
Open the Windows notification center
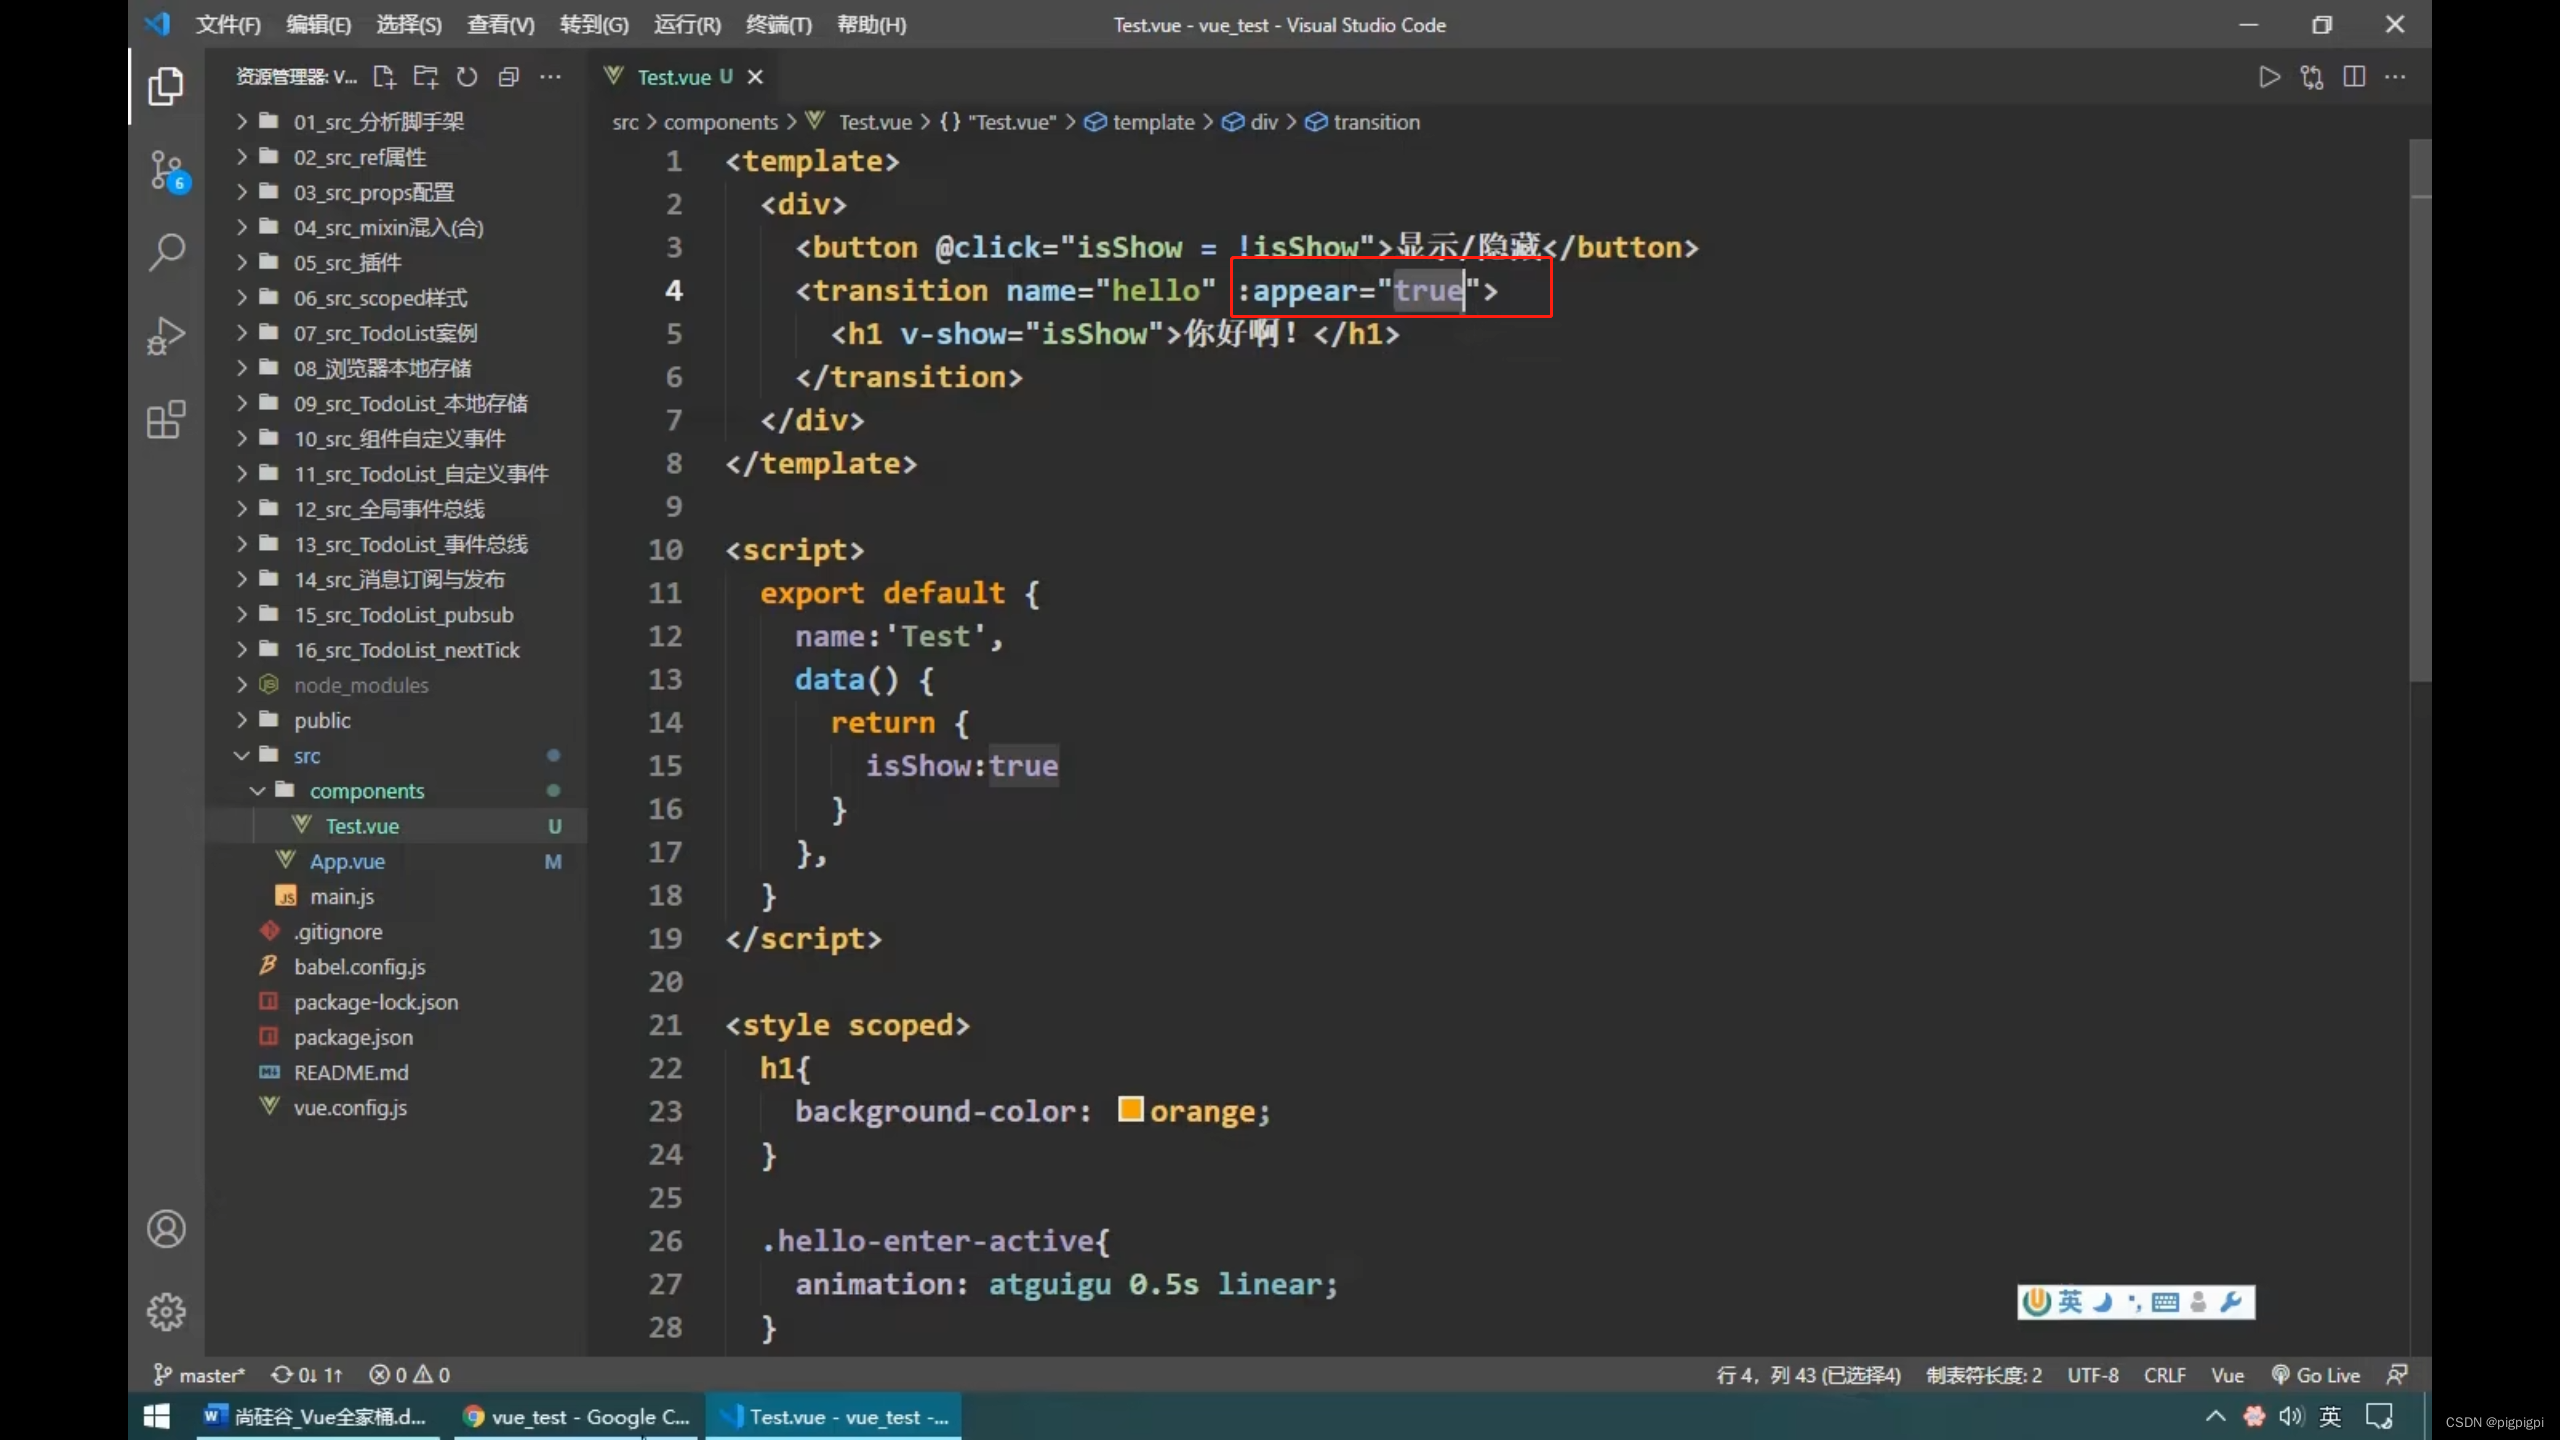click(x=2379, y=1416)
